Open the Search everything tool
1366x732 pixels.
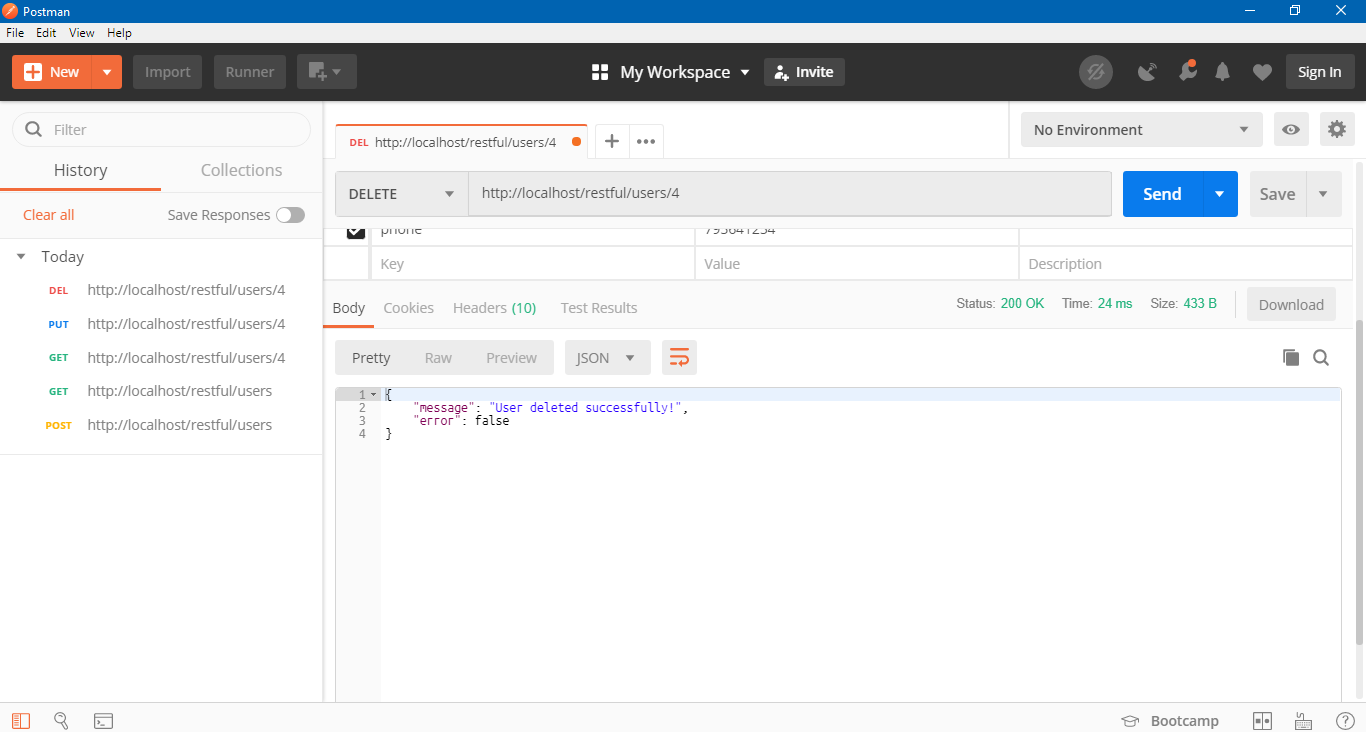pyautogui.click(x=61, y=720)
